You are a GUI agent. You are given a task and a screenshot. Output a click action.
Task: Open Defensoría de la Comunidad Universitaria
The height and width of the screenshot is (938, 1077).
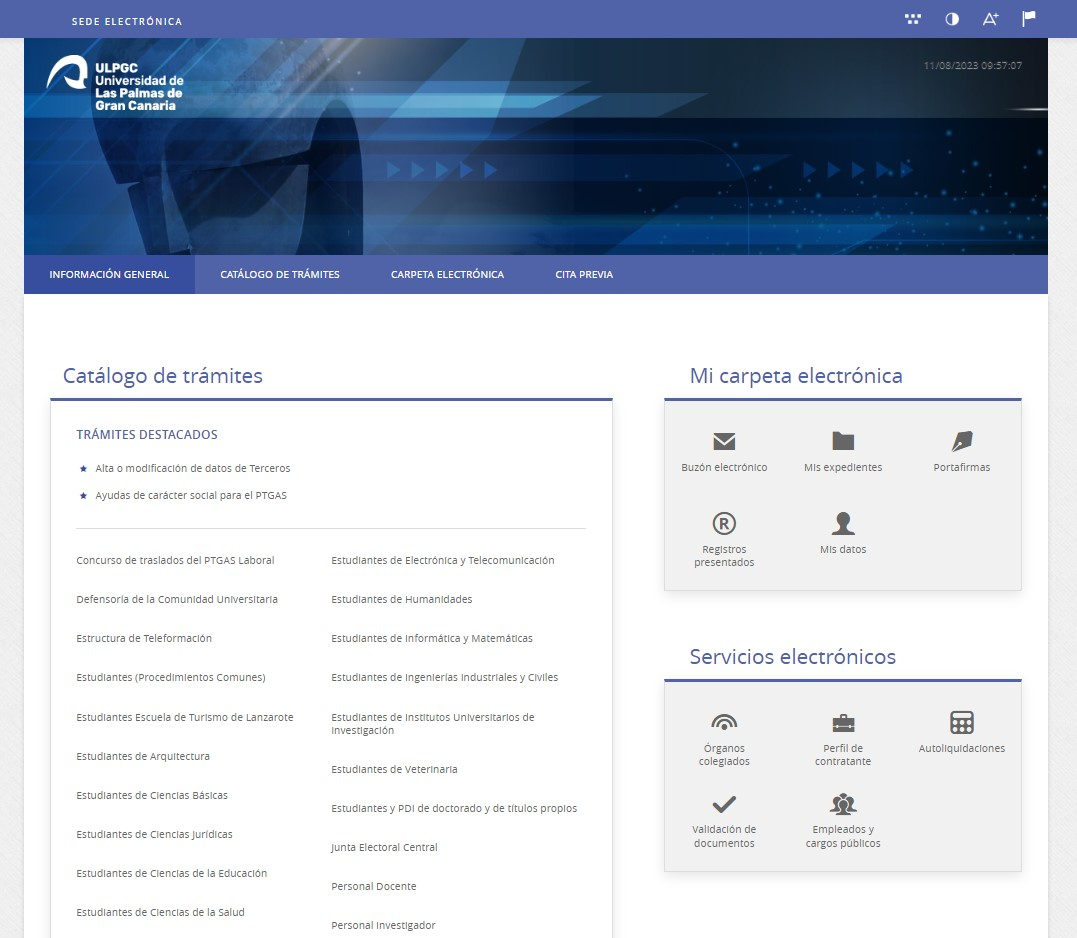[177, 599]
